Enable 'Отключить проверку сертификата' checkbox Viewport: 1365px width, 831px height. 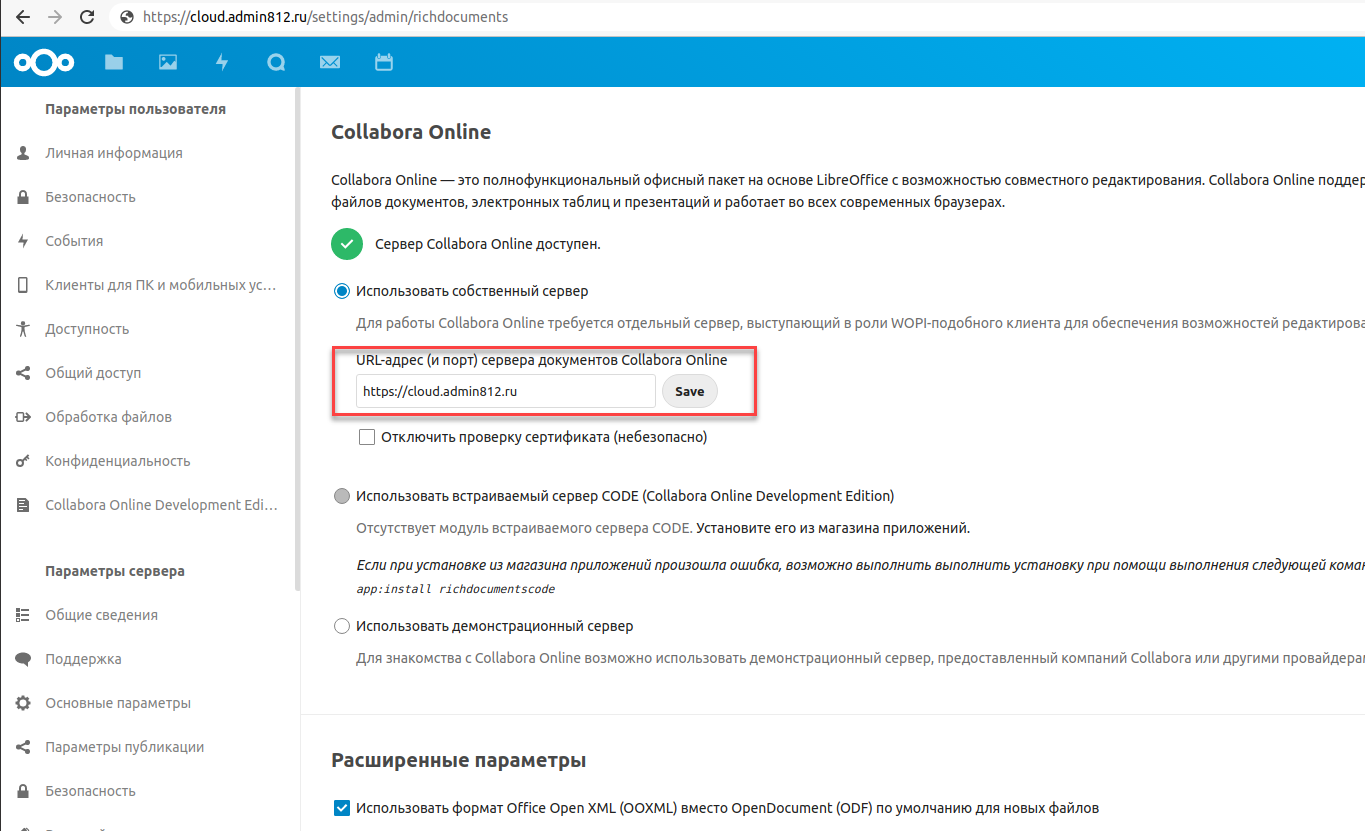click(367, 437)
